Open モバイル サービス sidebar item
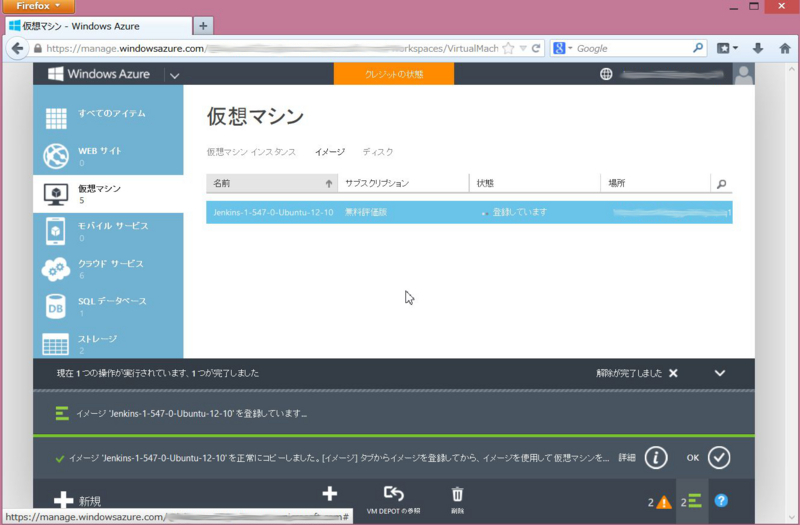The height and width of the screenshot is (525, 800). click(x=108, y=231)
